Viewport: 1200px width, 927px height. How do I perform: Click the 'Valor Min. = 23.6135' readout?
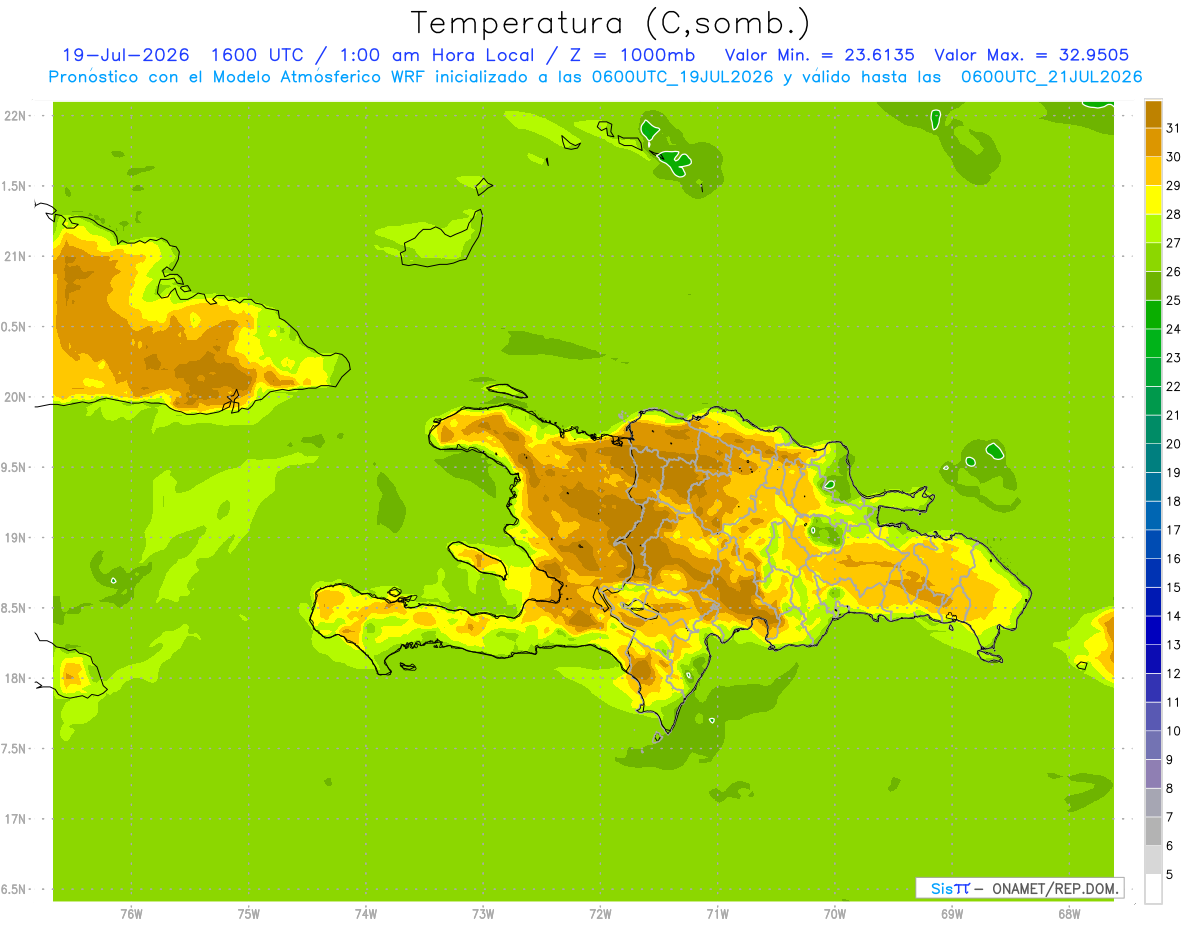click(820, 55)
